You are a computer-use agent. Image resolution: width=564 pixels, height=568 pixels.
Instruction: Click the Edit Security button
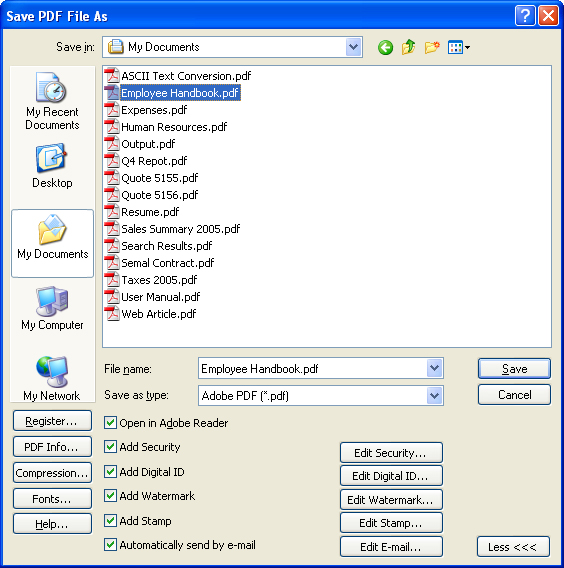coord(391,452)
